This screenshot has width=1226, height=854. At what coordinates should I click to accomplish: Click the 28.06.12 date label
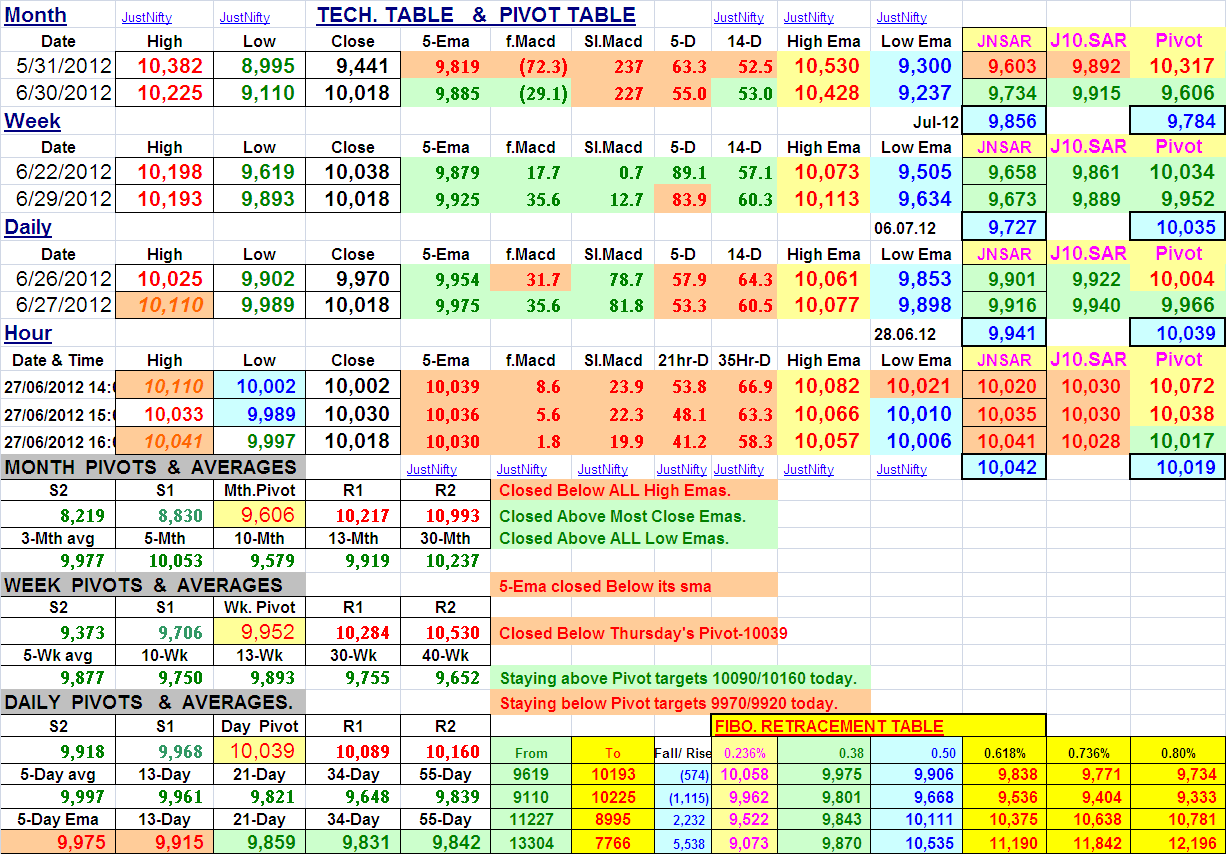(x=916, y=333)
